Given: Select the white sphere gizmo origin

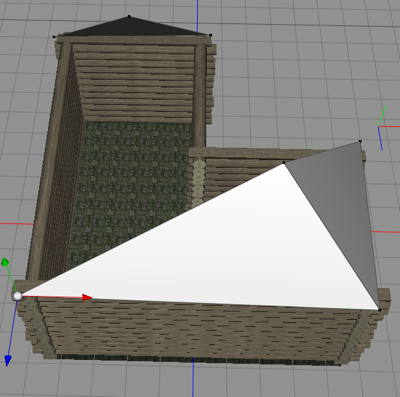Looking at the screenshot, I should [x=17, y=296].
